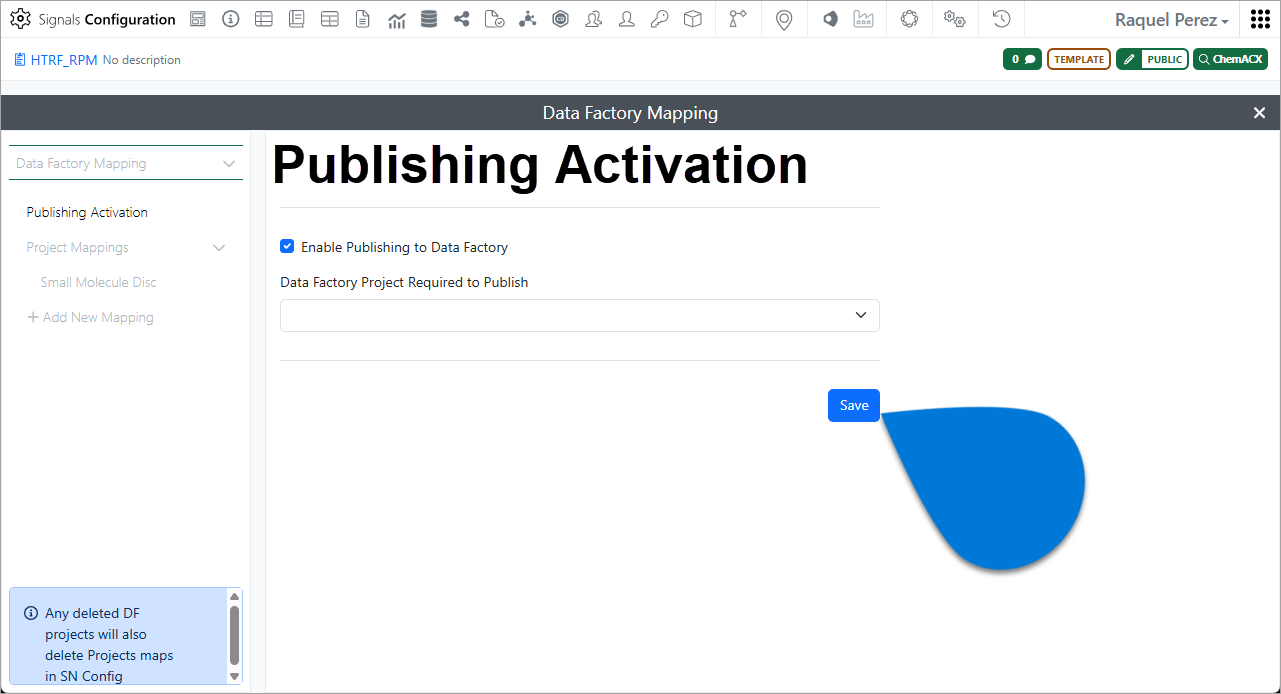This screenshot has width=1281, height=694.
Task: Open the apps grid launcher icon
Action: (1260, 19)
